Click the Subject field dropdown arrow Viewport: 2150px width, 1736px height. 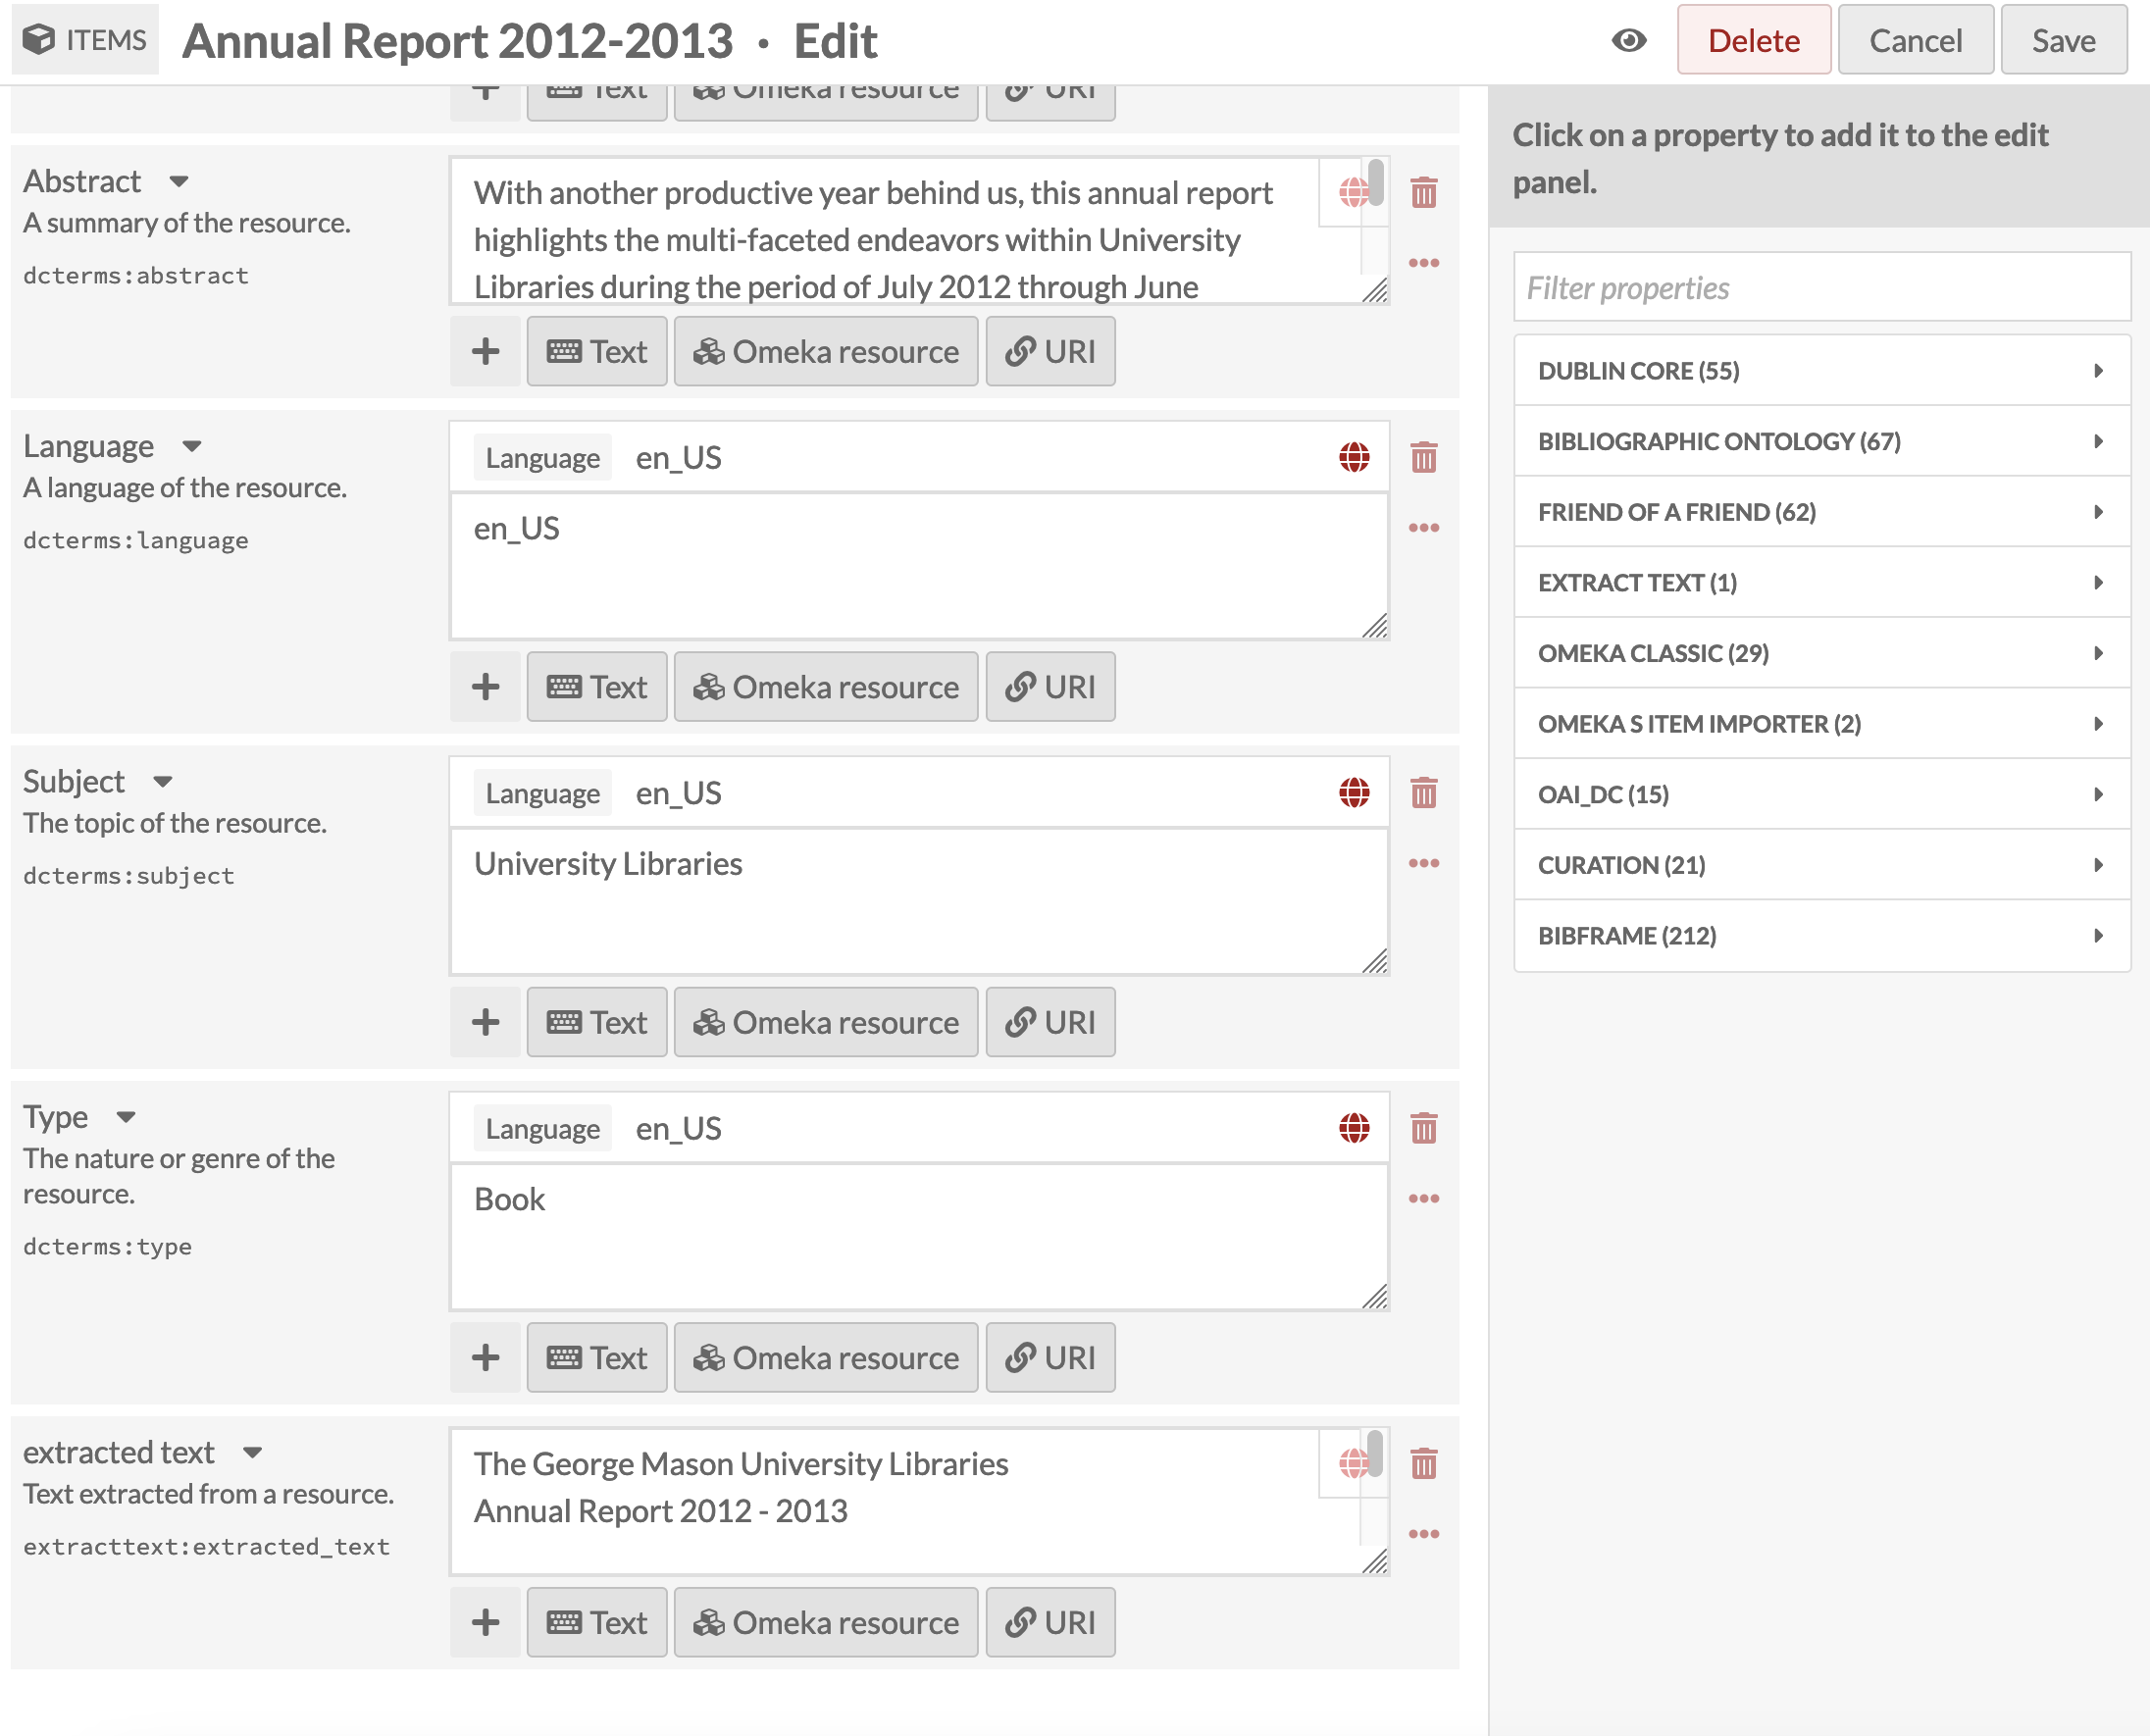[160, 781]
